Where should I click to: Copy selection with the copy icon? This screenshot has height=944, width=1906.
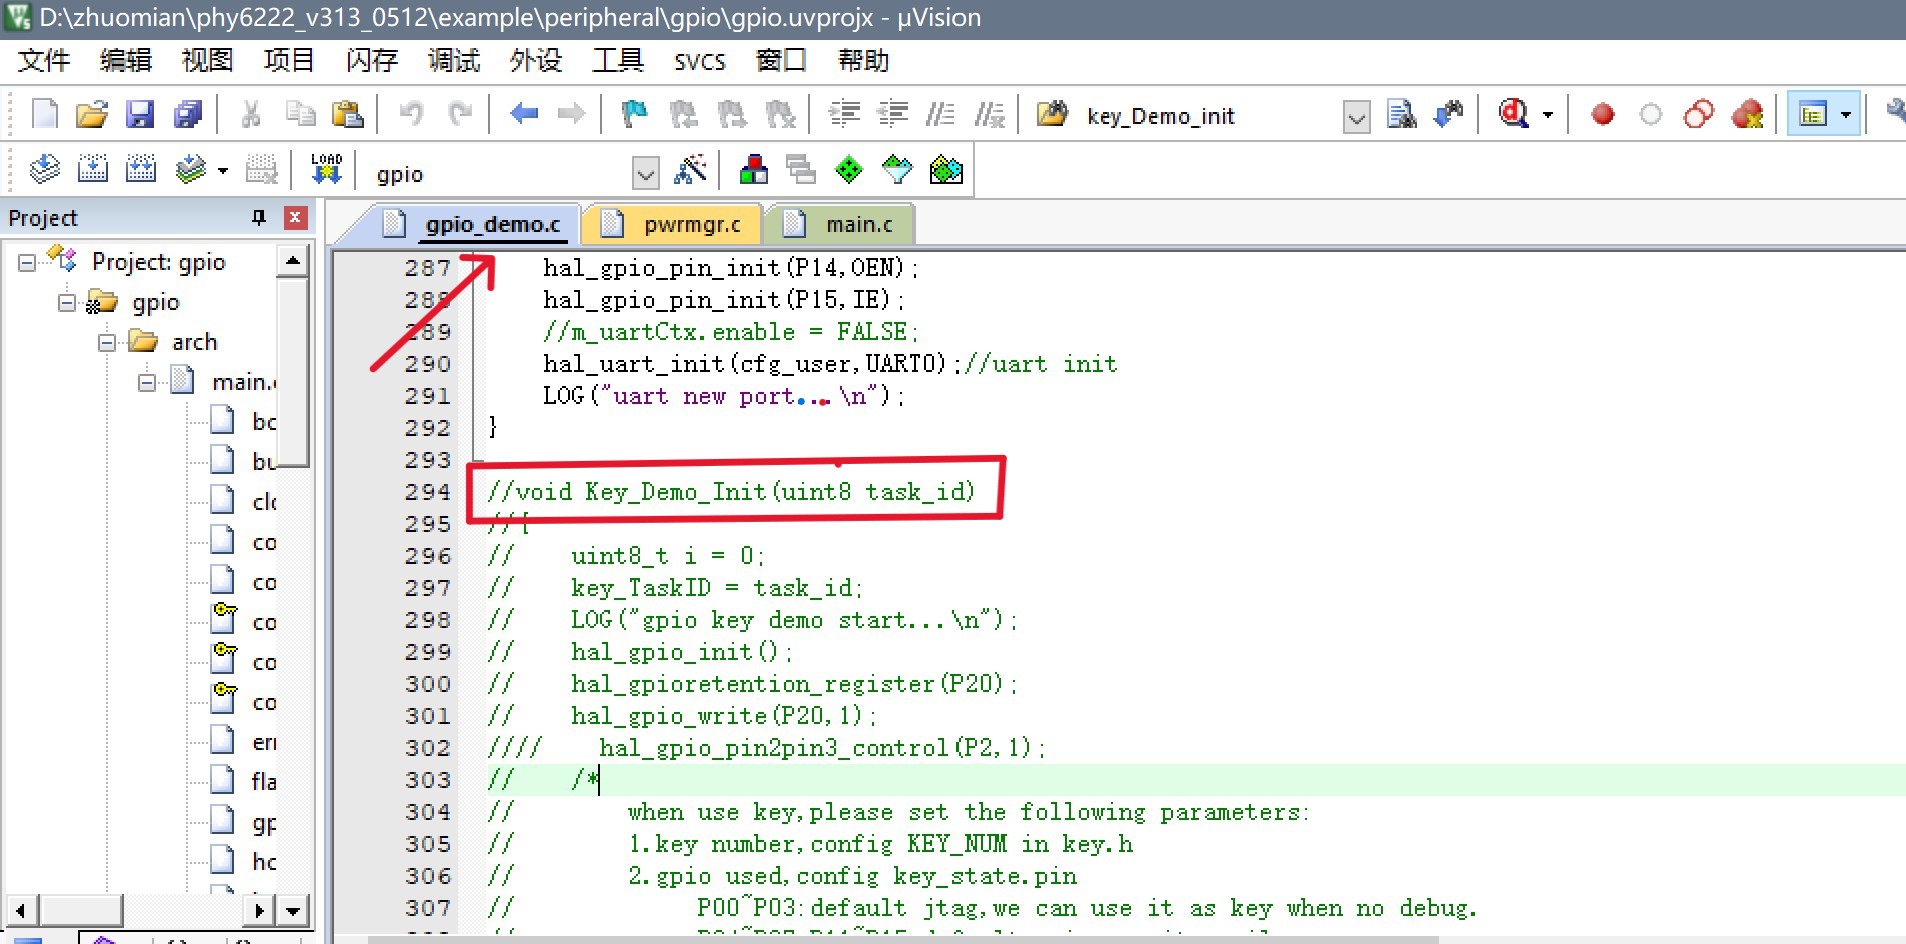click(300, 114)
